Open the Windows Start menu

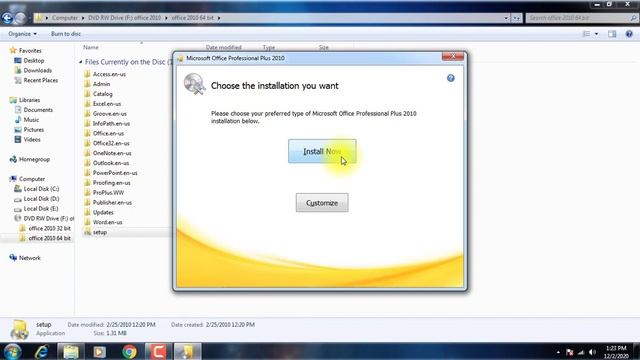pos(12,351)
